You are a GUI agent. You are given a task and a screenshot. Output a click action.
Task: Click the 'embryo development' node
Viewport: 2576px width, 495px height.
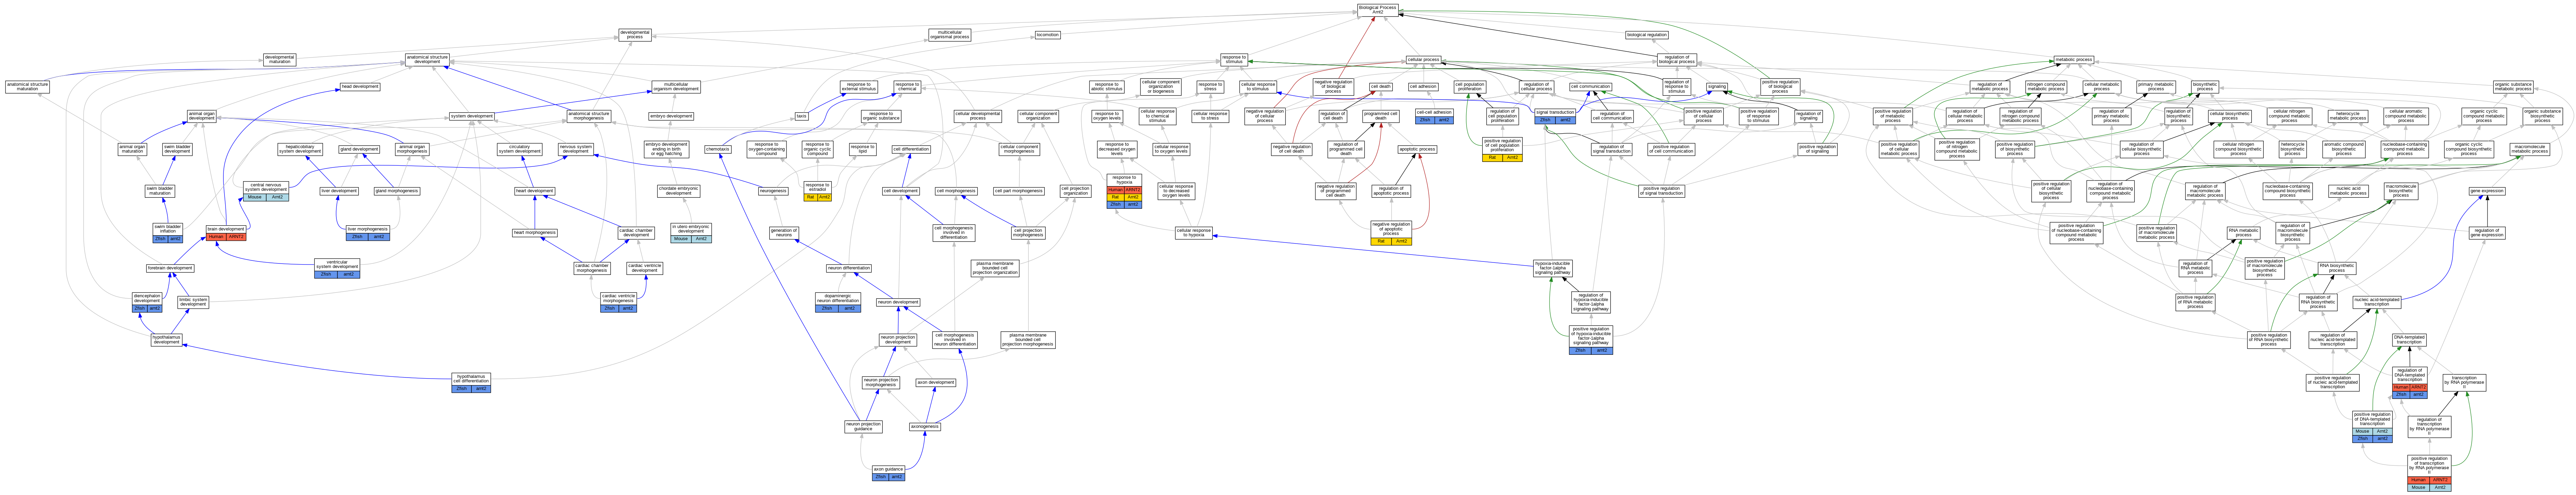(x=671, y=116)
